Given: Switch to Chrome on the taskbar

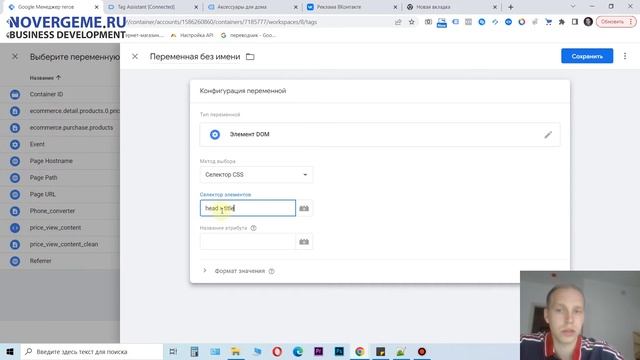Looking at the screenshot, I should coord(360,351).
